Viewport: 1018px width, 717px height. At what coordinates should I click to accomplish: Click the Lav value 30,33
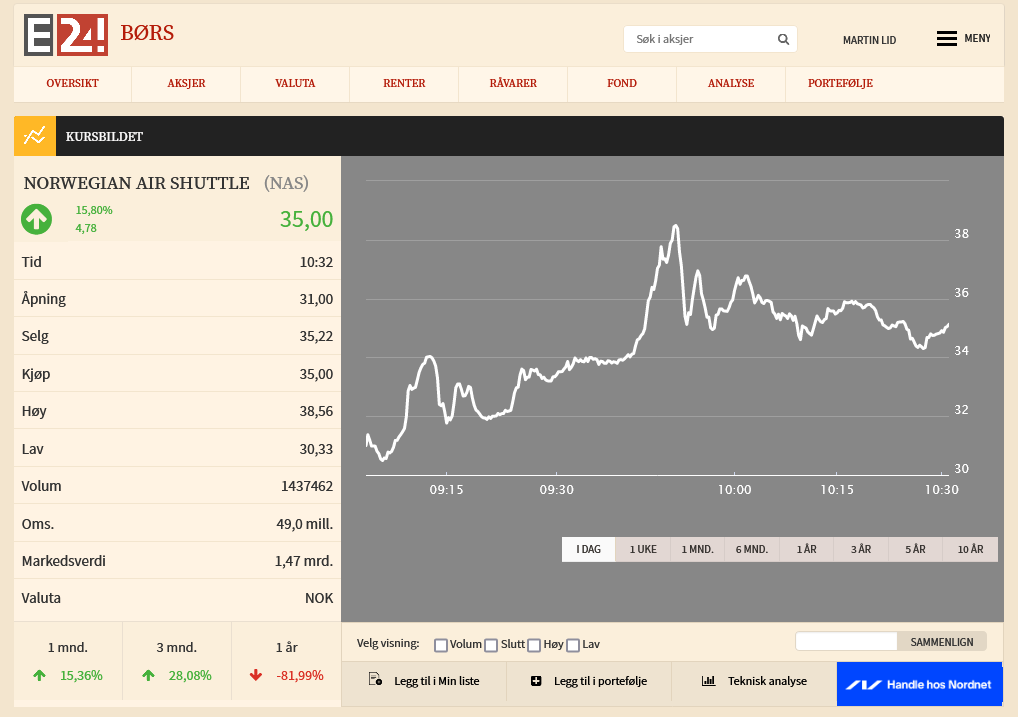(316, 449)
